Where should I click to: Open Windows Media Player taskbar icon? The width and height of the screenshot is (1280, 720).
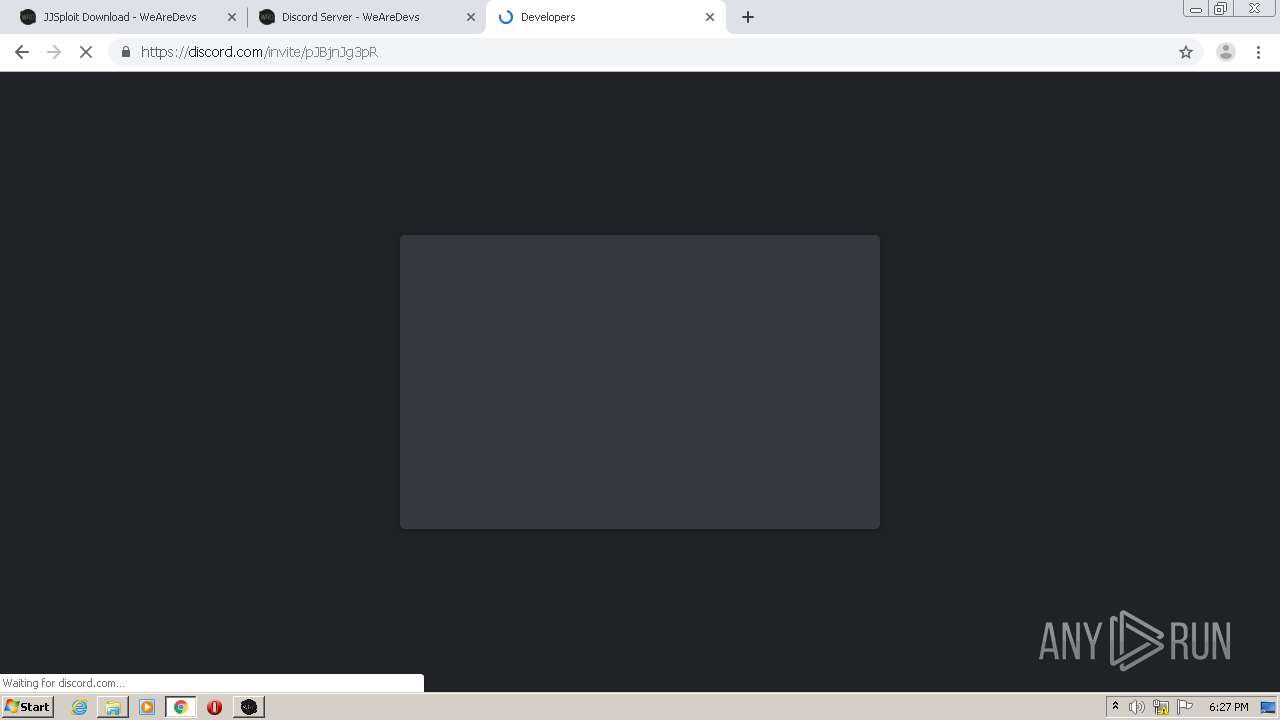click(x=147, y=707)
